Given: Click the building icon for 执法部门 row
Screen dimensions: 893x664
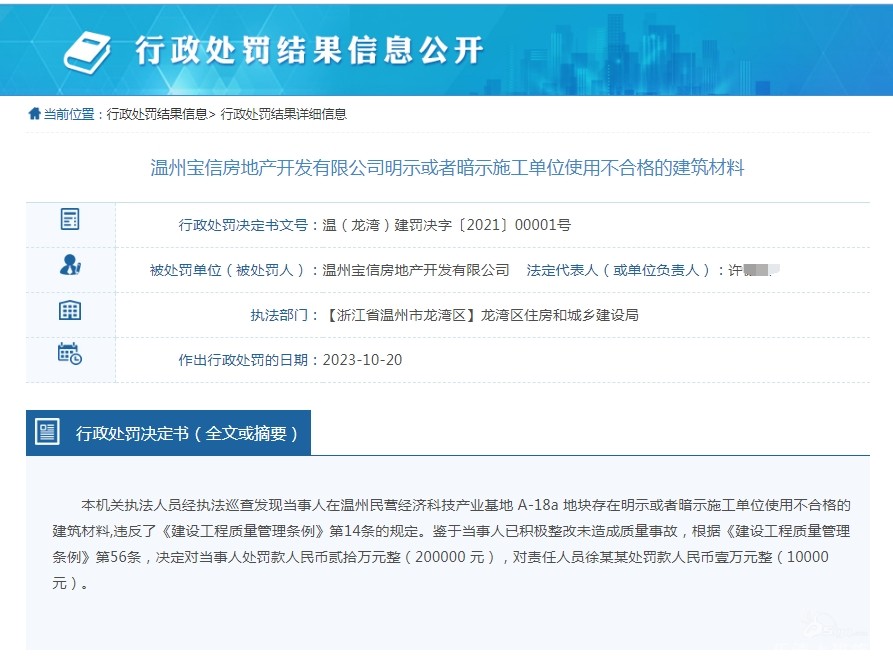Looking at the screenshot, I should 70,310.
